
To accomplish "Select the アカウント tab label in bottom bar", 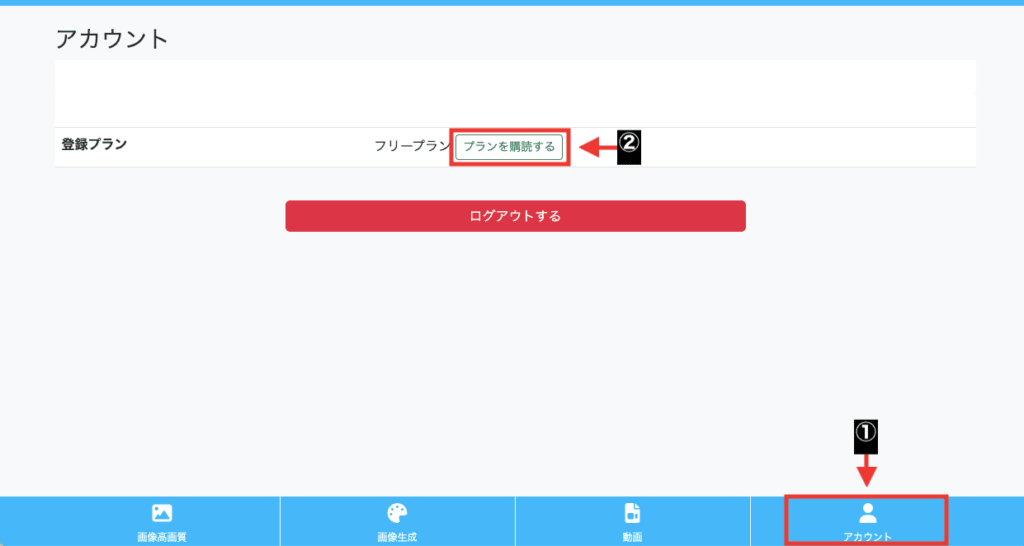I will [x=867, y=538].
